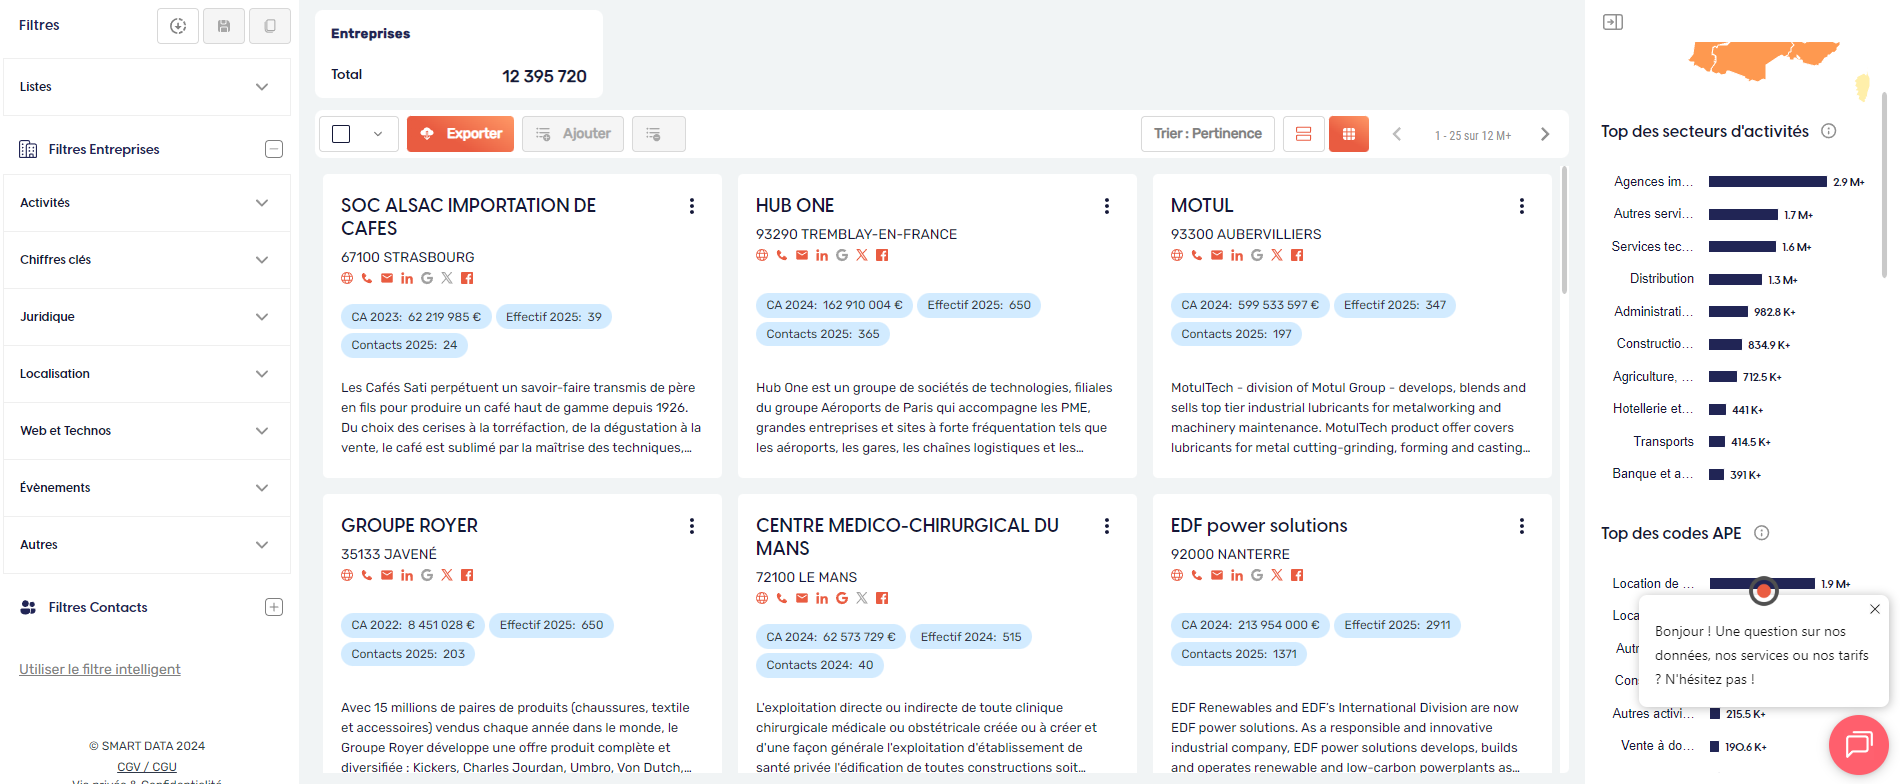Click Utiliser le filtre intelligent link

tap(100, 669)
